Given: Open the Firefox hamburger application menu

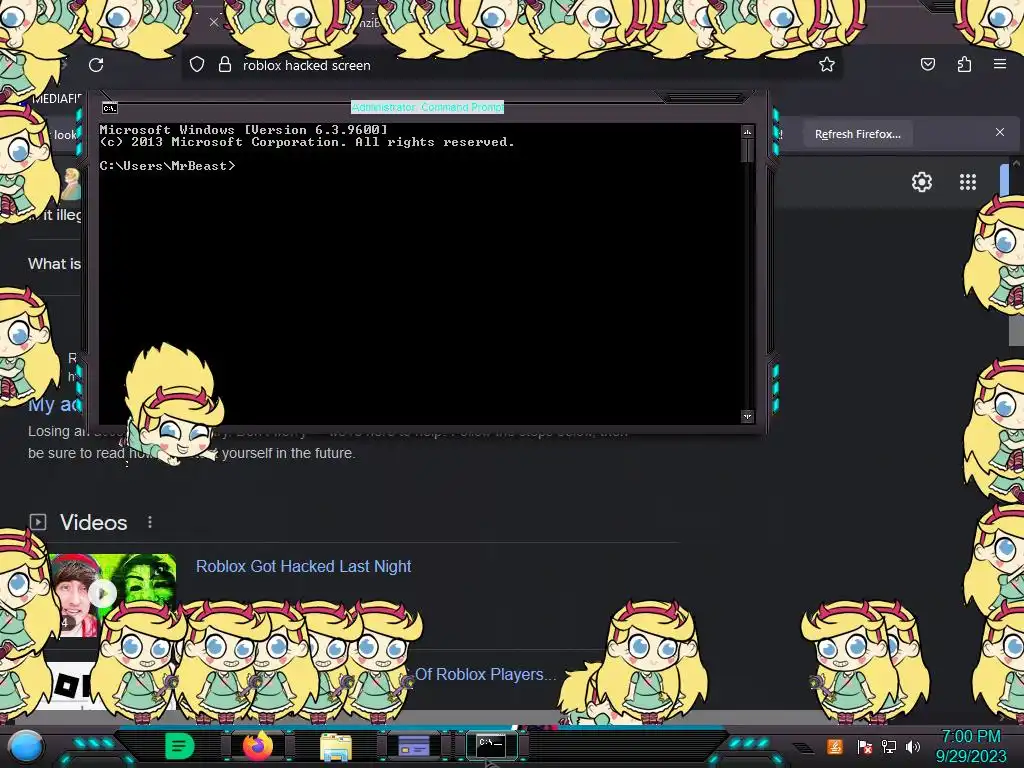Looking at the screenshot, I should pos(1000,64).
